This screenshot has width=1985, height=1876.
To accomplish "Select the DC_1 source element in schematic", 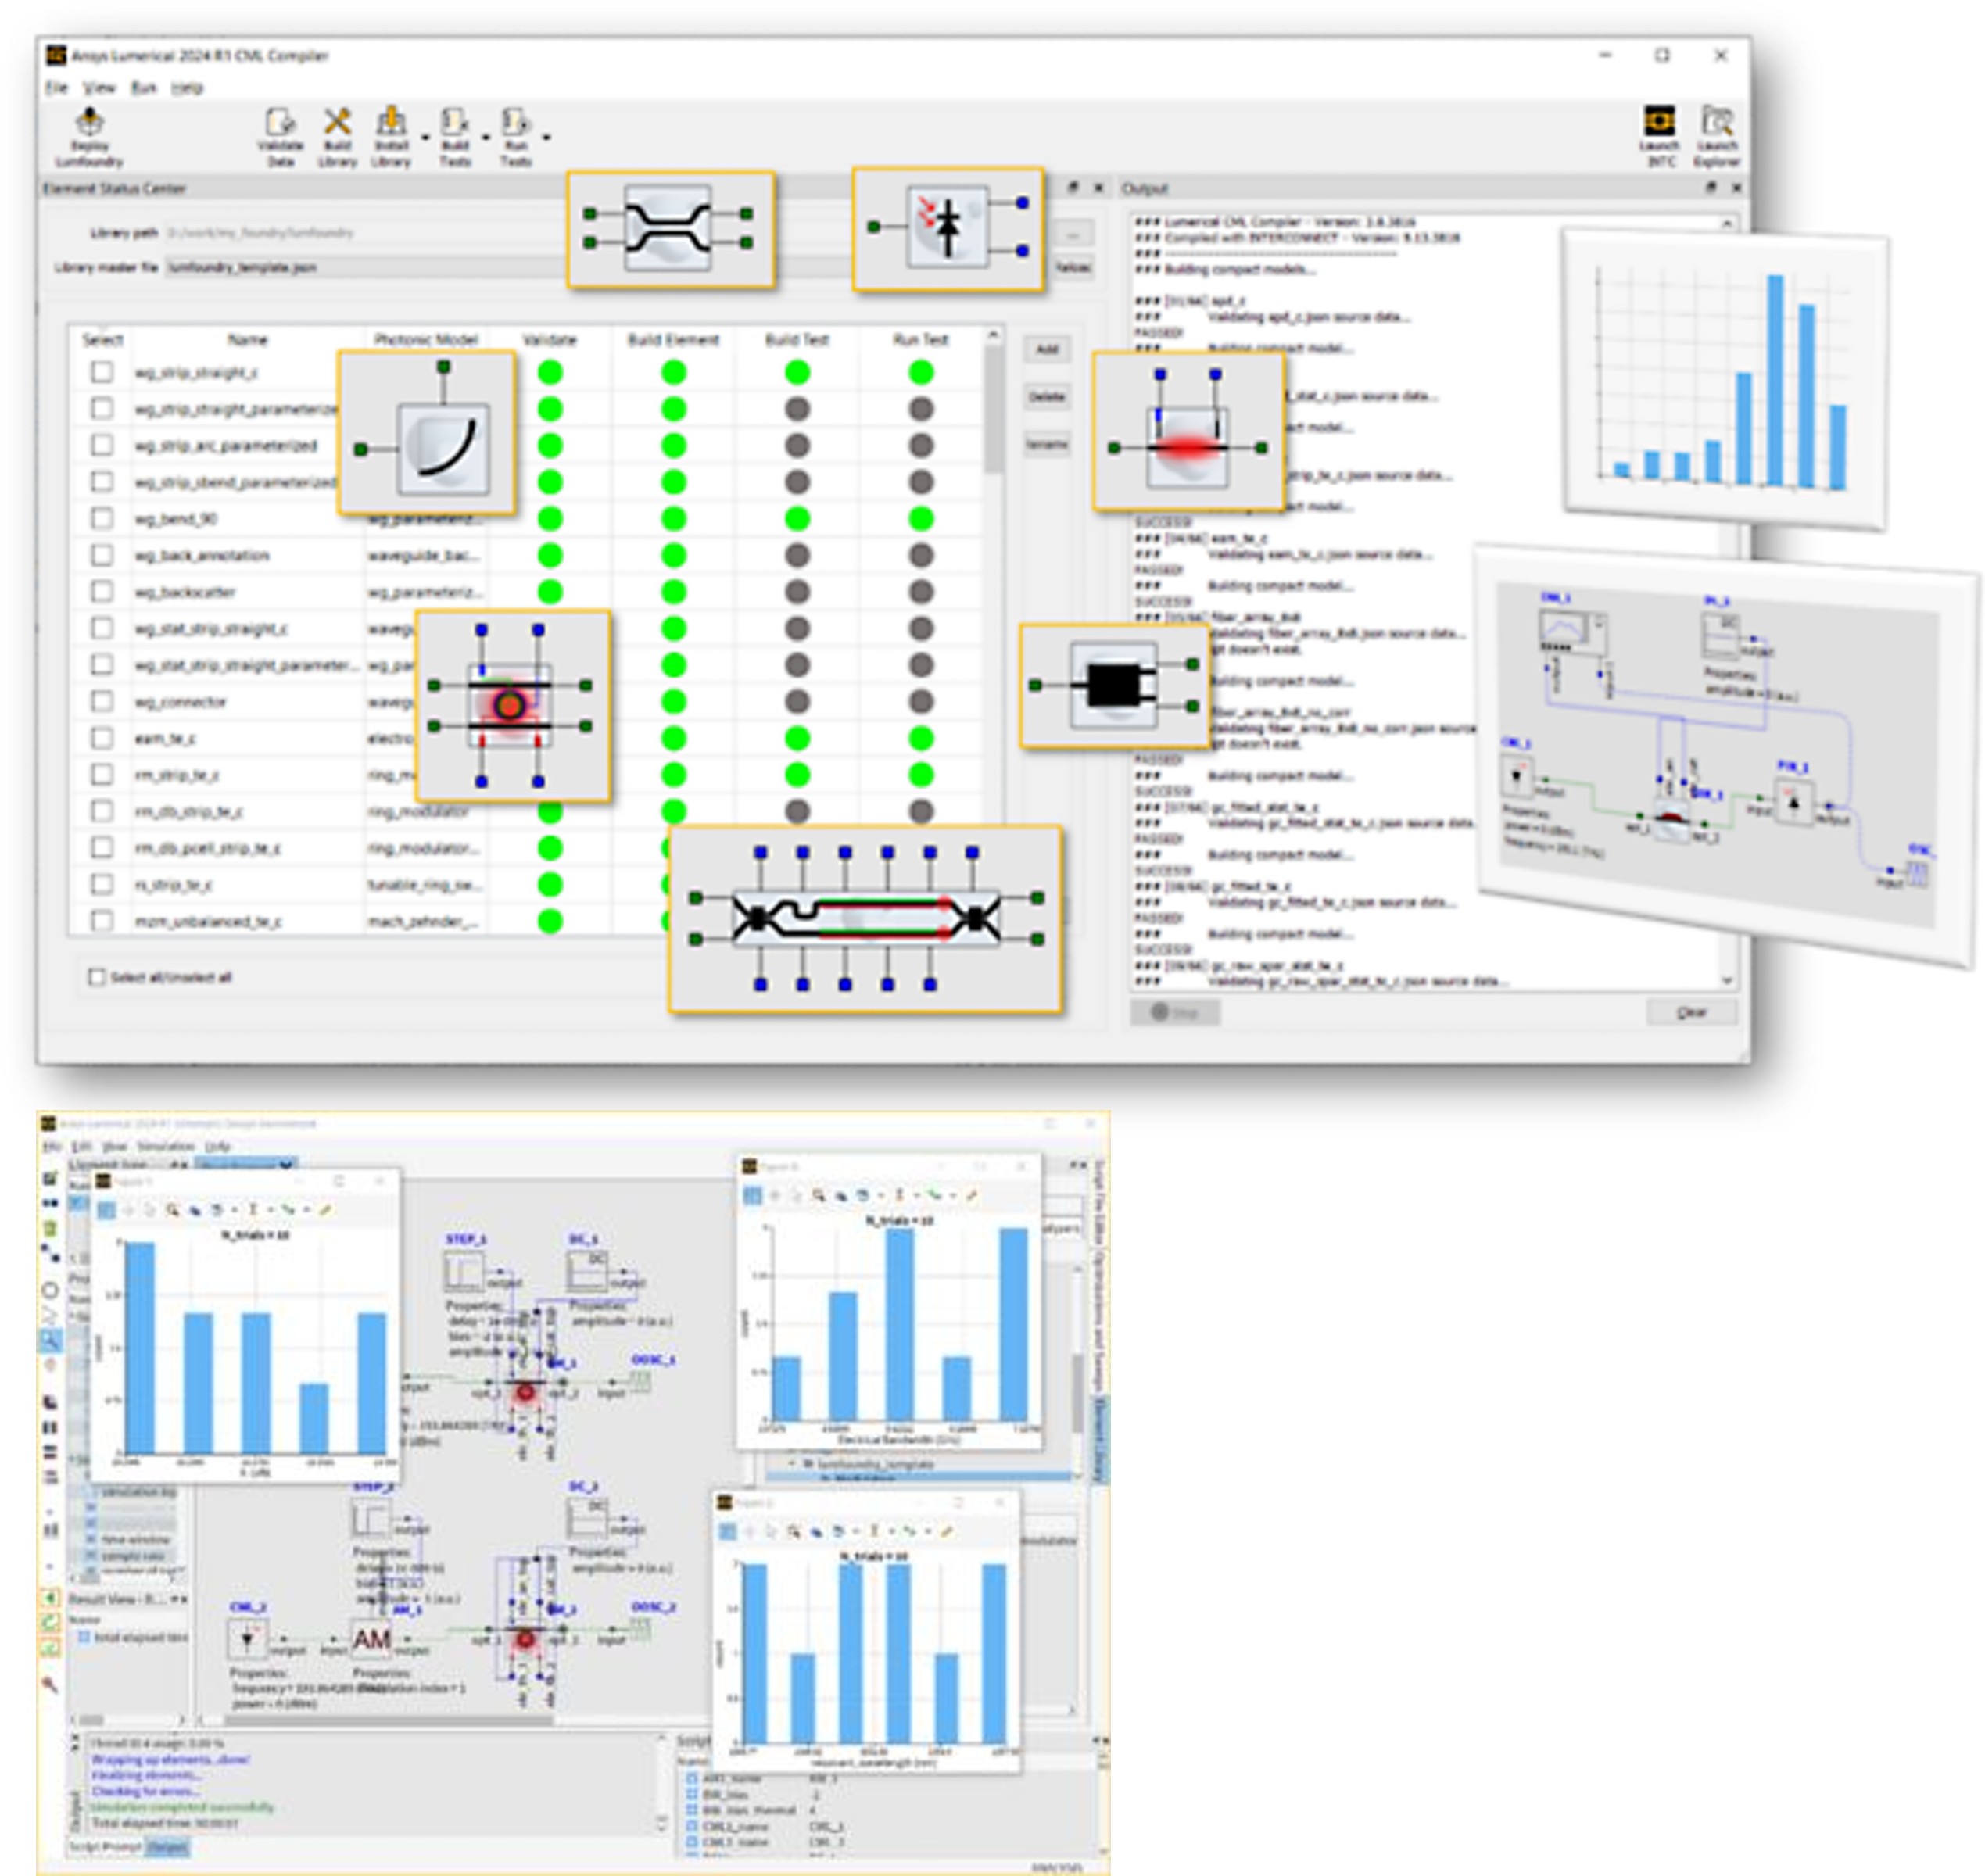I will (x=588, y=1270).
